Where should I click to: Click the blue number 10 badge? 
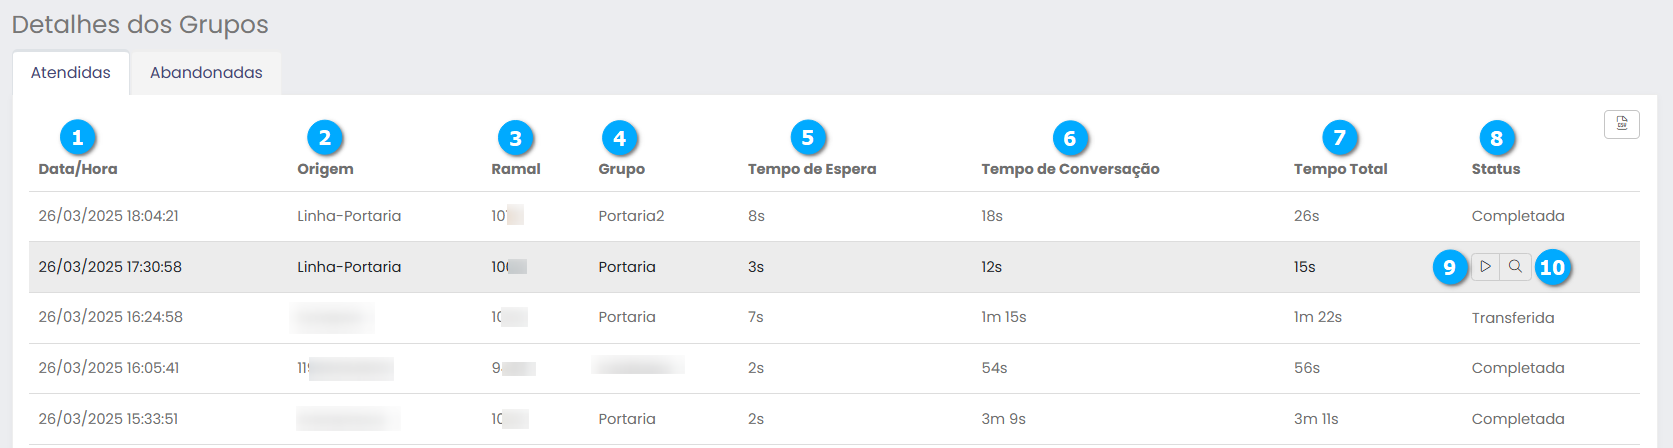click(1552, 267)
